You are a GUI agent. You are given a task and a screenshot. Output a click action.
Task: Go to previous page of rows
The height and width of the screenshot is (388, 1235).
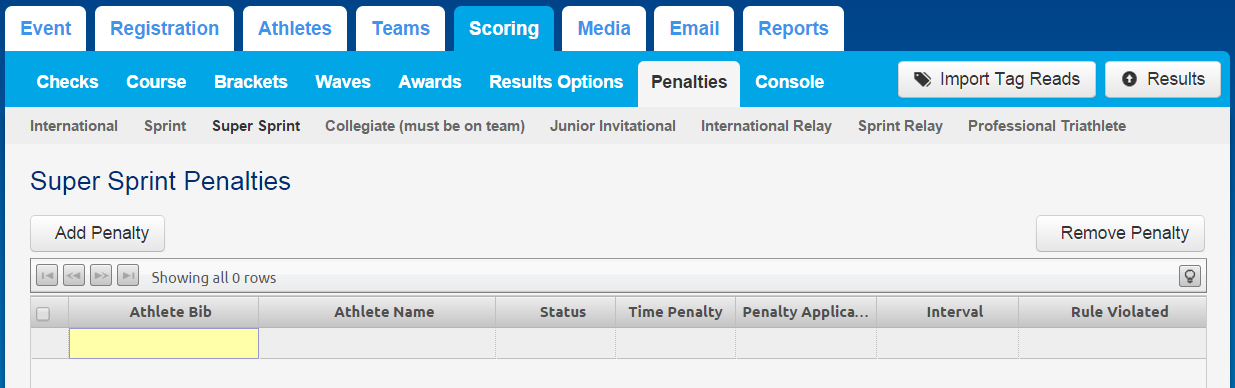point(73,276)
